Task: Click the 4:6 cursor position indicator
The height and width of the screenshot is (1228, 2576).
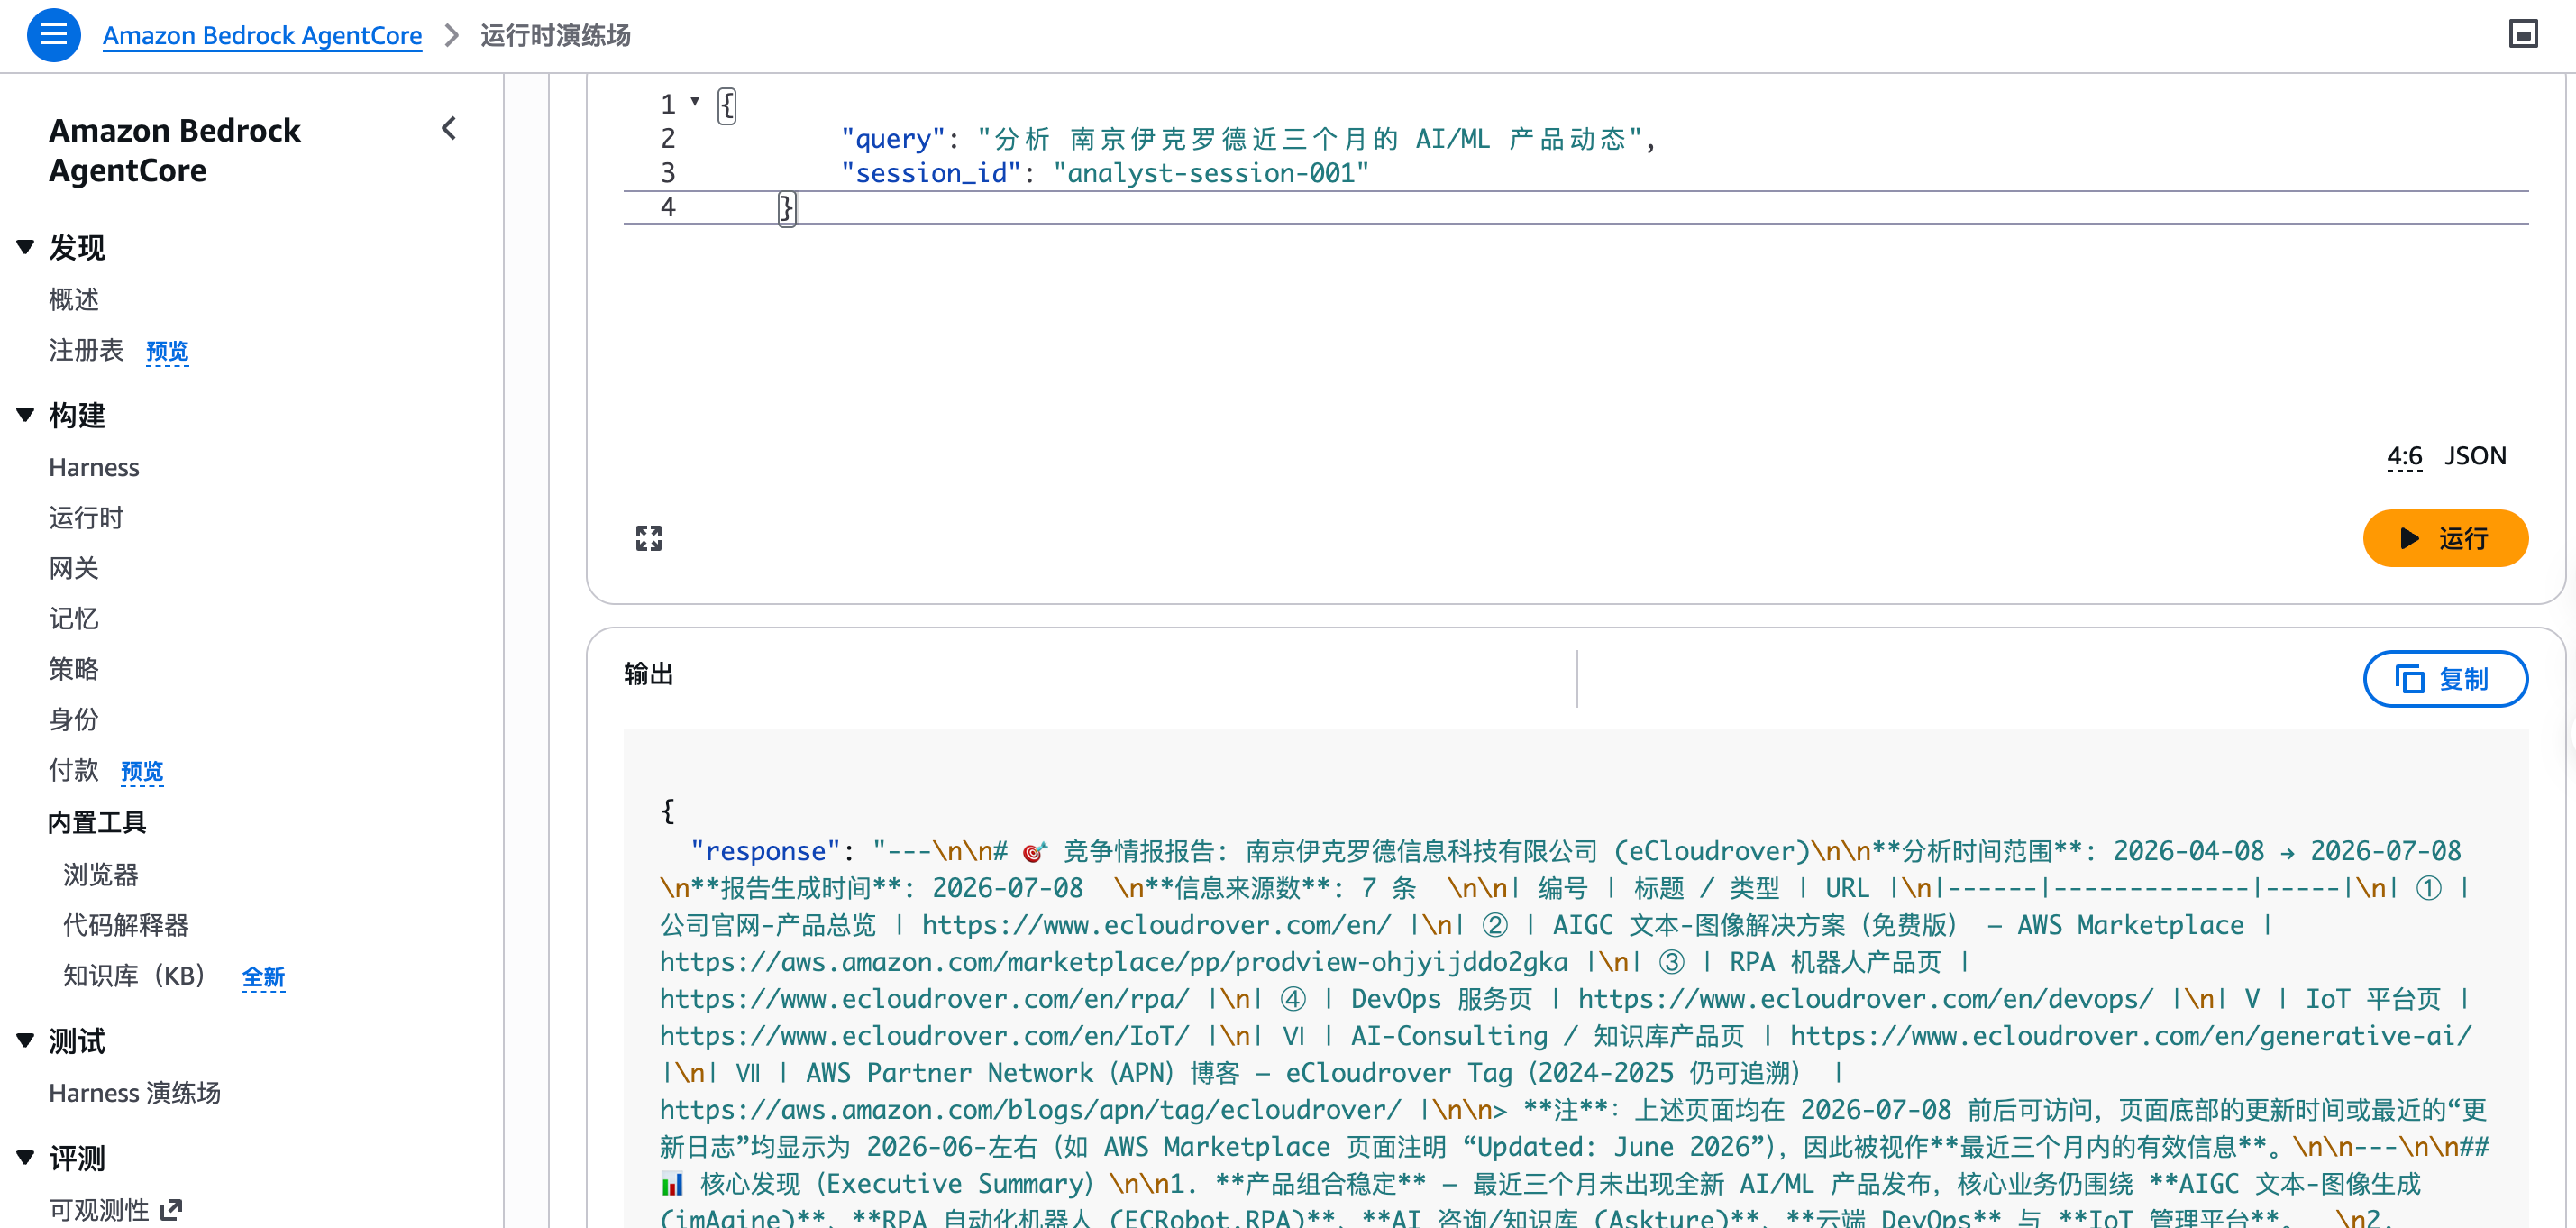Action: tap(2404, 456)
